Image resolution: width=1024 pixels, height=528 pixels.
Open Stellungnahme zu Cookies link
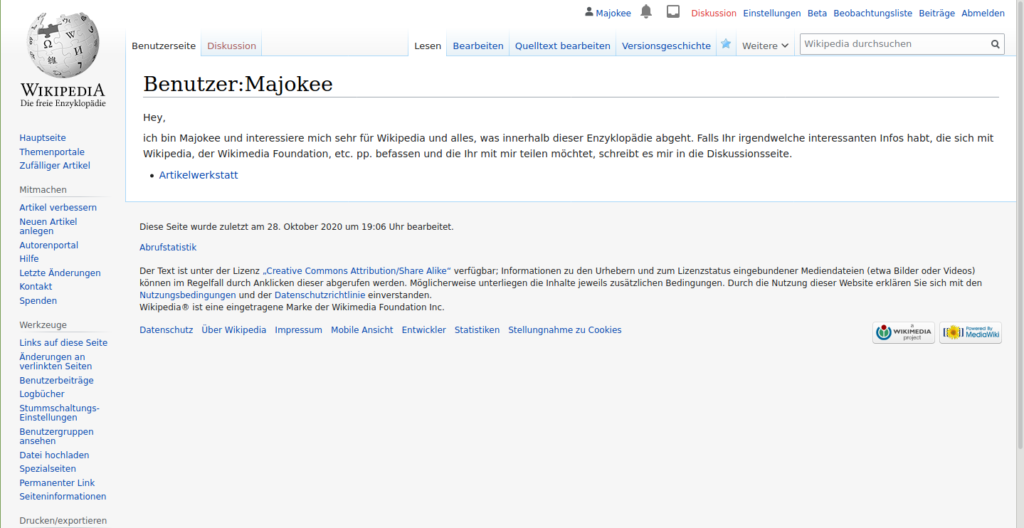coord(565,330)
